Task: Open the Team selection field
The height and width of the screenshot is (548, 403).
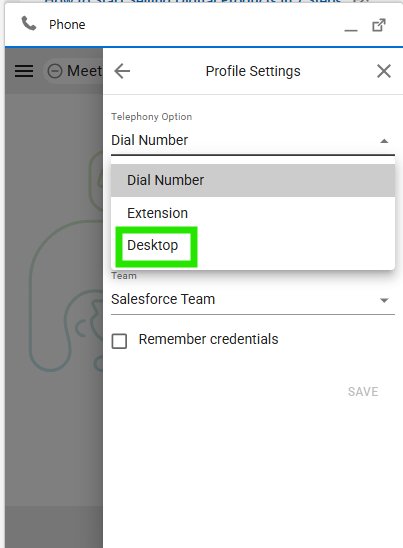Action: click(253, 300)
